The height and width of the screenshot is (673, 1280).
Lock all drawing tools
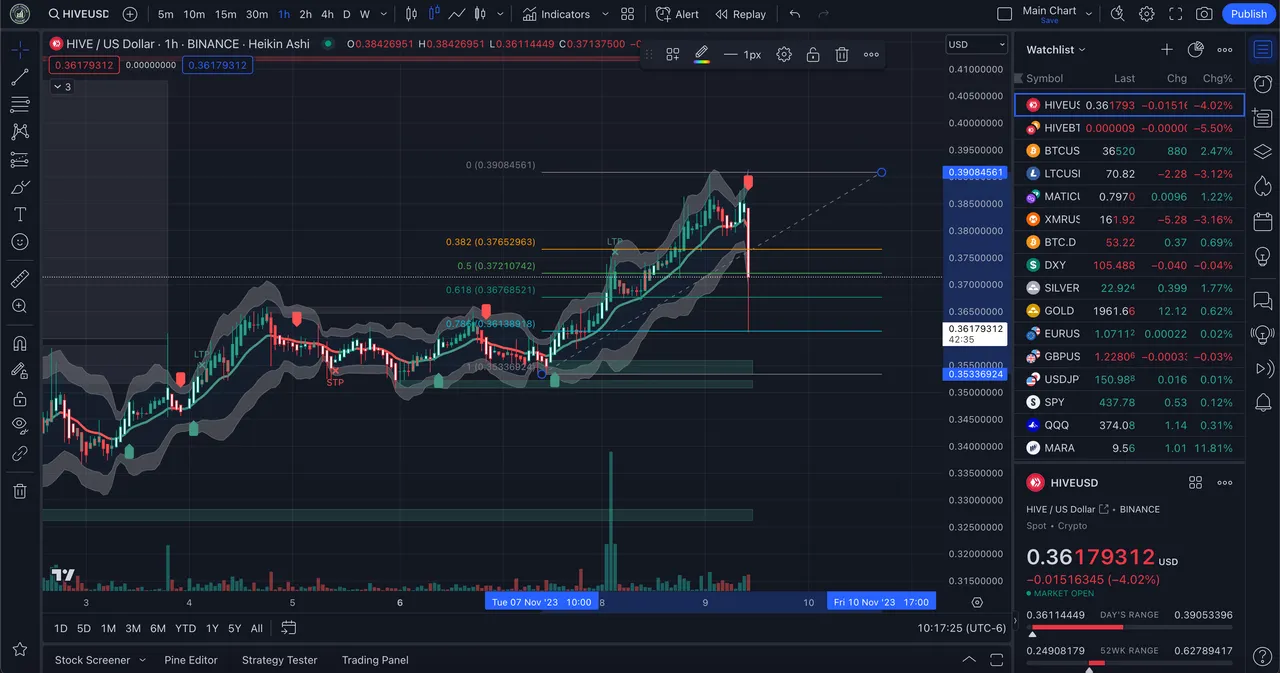pos(19,399)
